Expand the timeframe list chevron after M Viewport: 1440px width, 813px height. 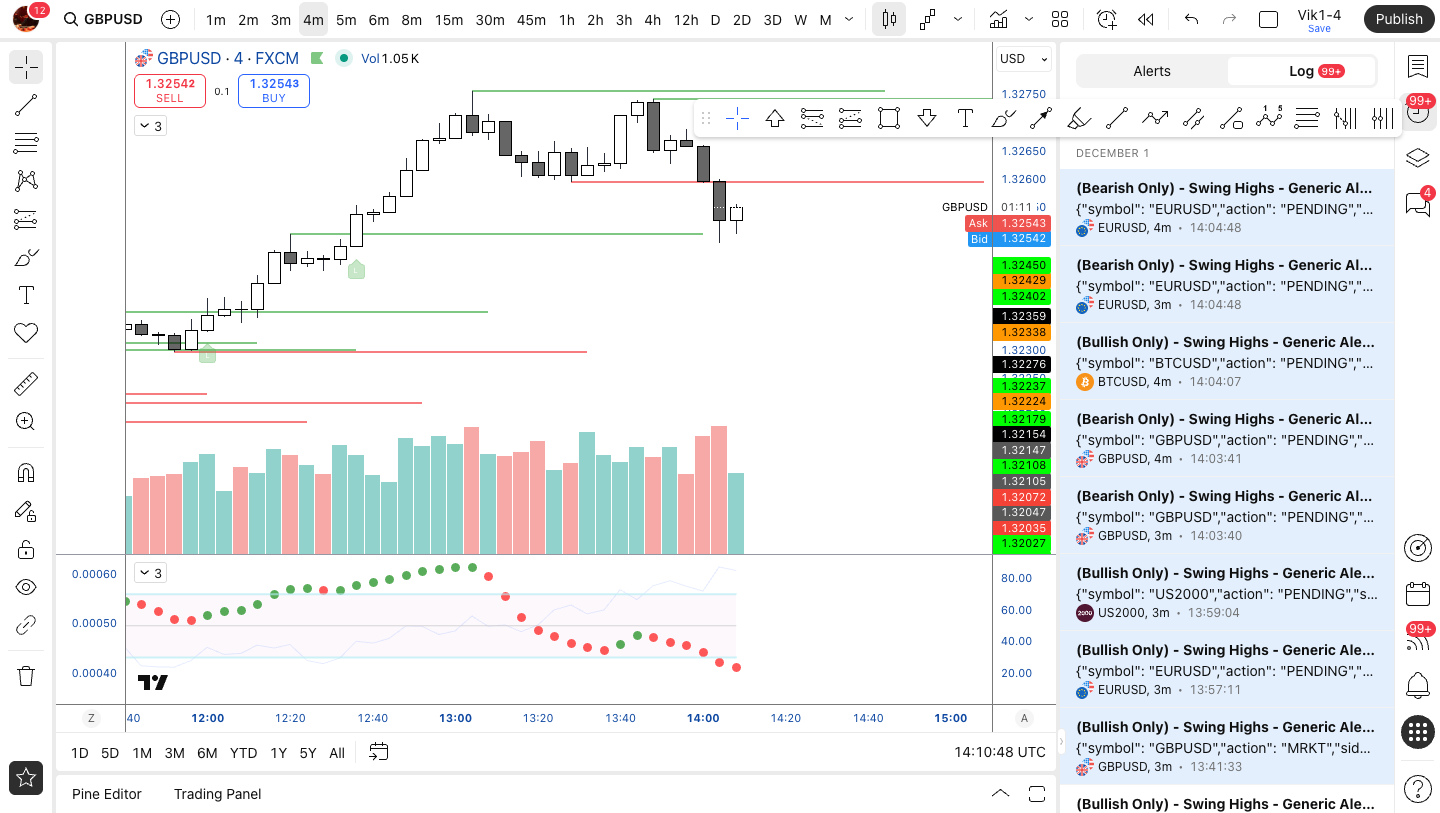pos(849,19)
